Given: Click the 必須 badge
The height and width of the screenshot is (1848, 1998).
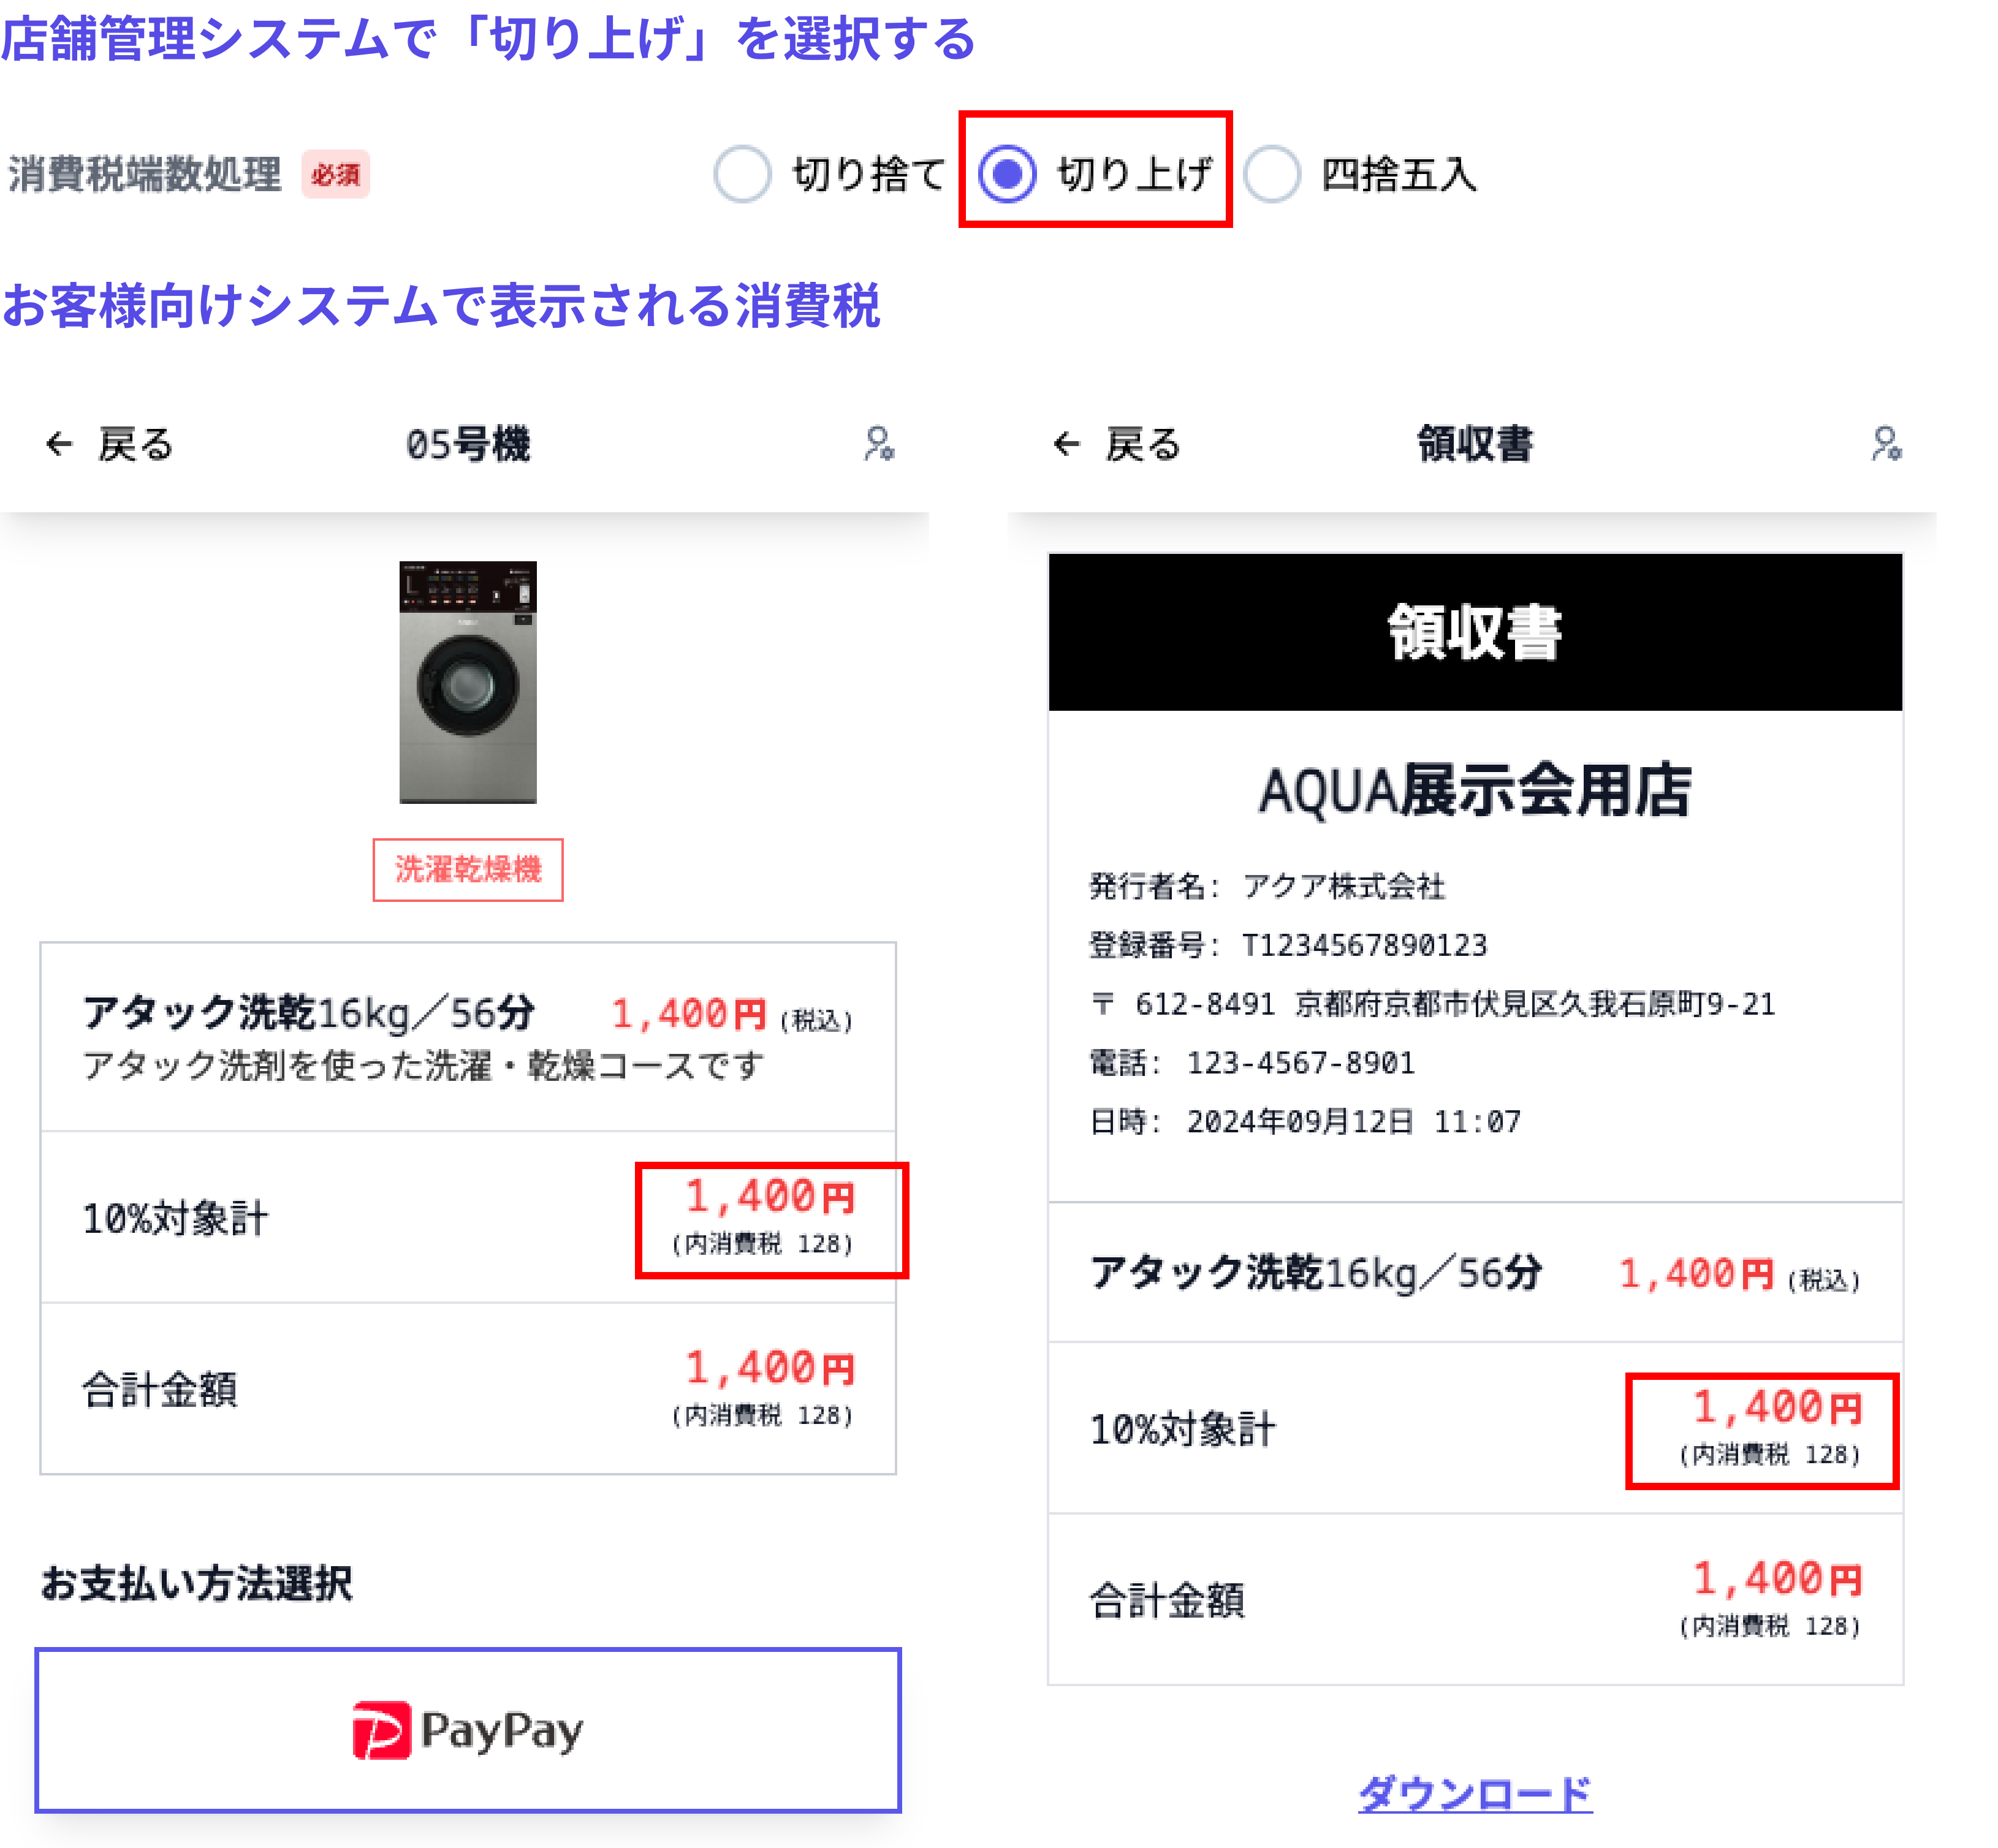Looking at the screenshot, I should (335, 175).
